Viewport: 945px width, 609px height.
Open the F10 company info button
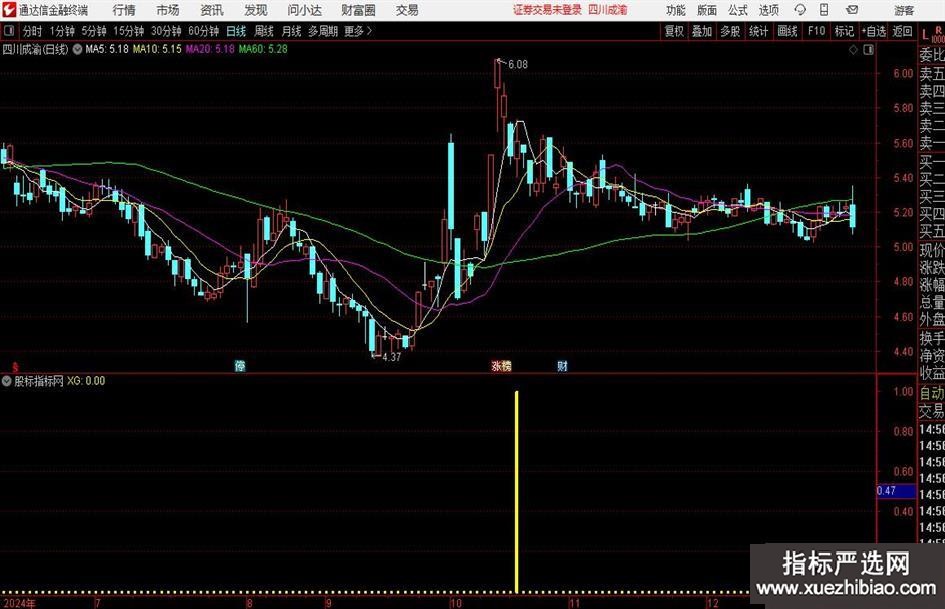coord(817,31)
